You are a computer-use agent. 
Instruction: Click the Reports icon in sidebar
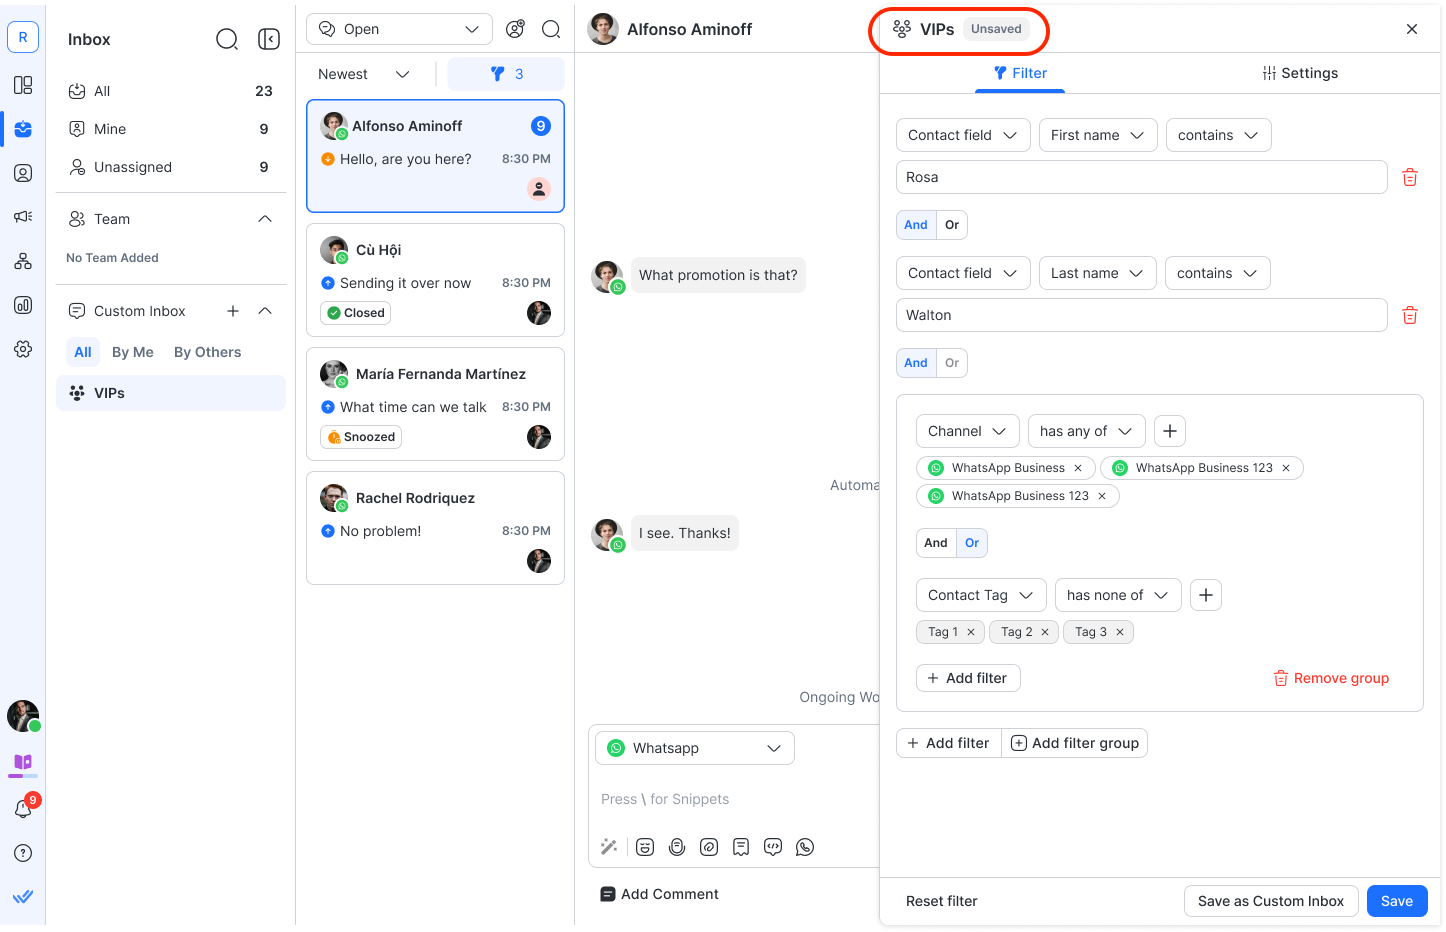tap(23, 305)
